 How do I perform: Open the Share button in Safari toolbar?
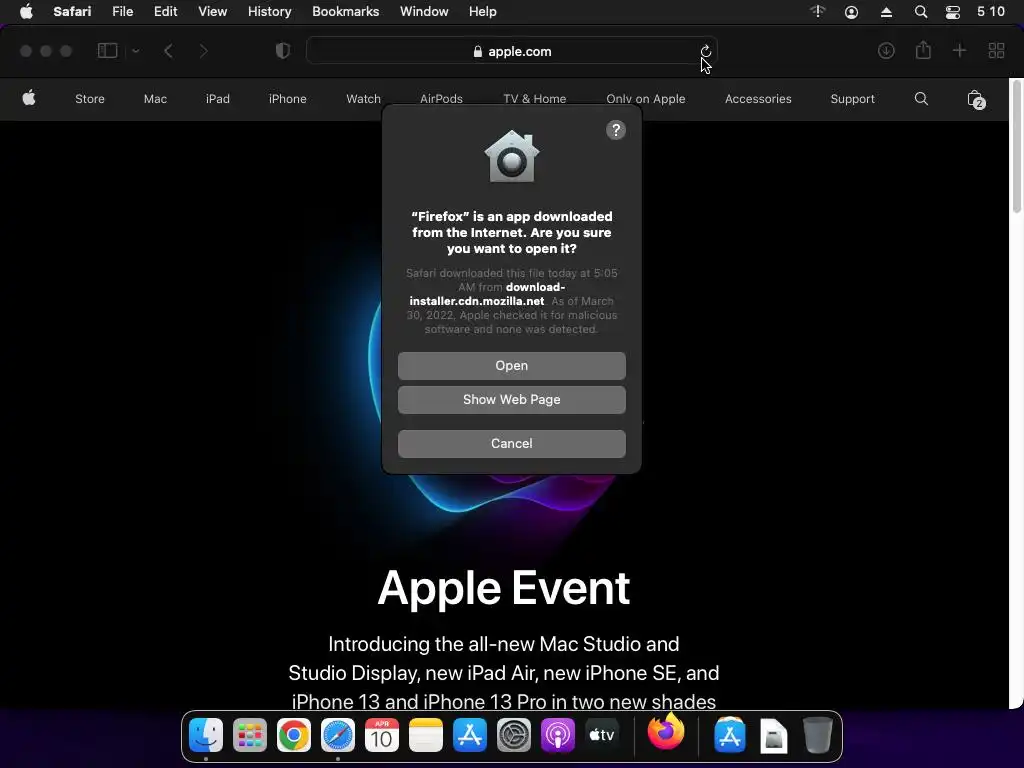[923, 50]
